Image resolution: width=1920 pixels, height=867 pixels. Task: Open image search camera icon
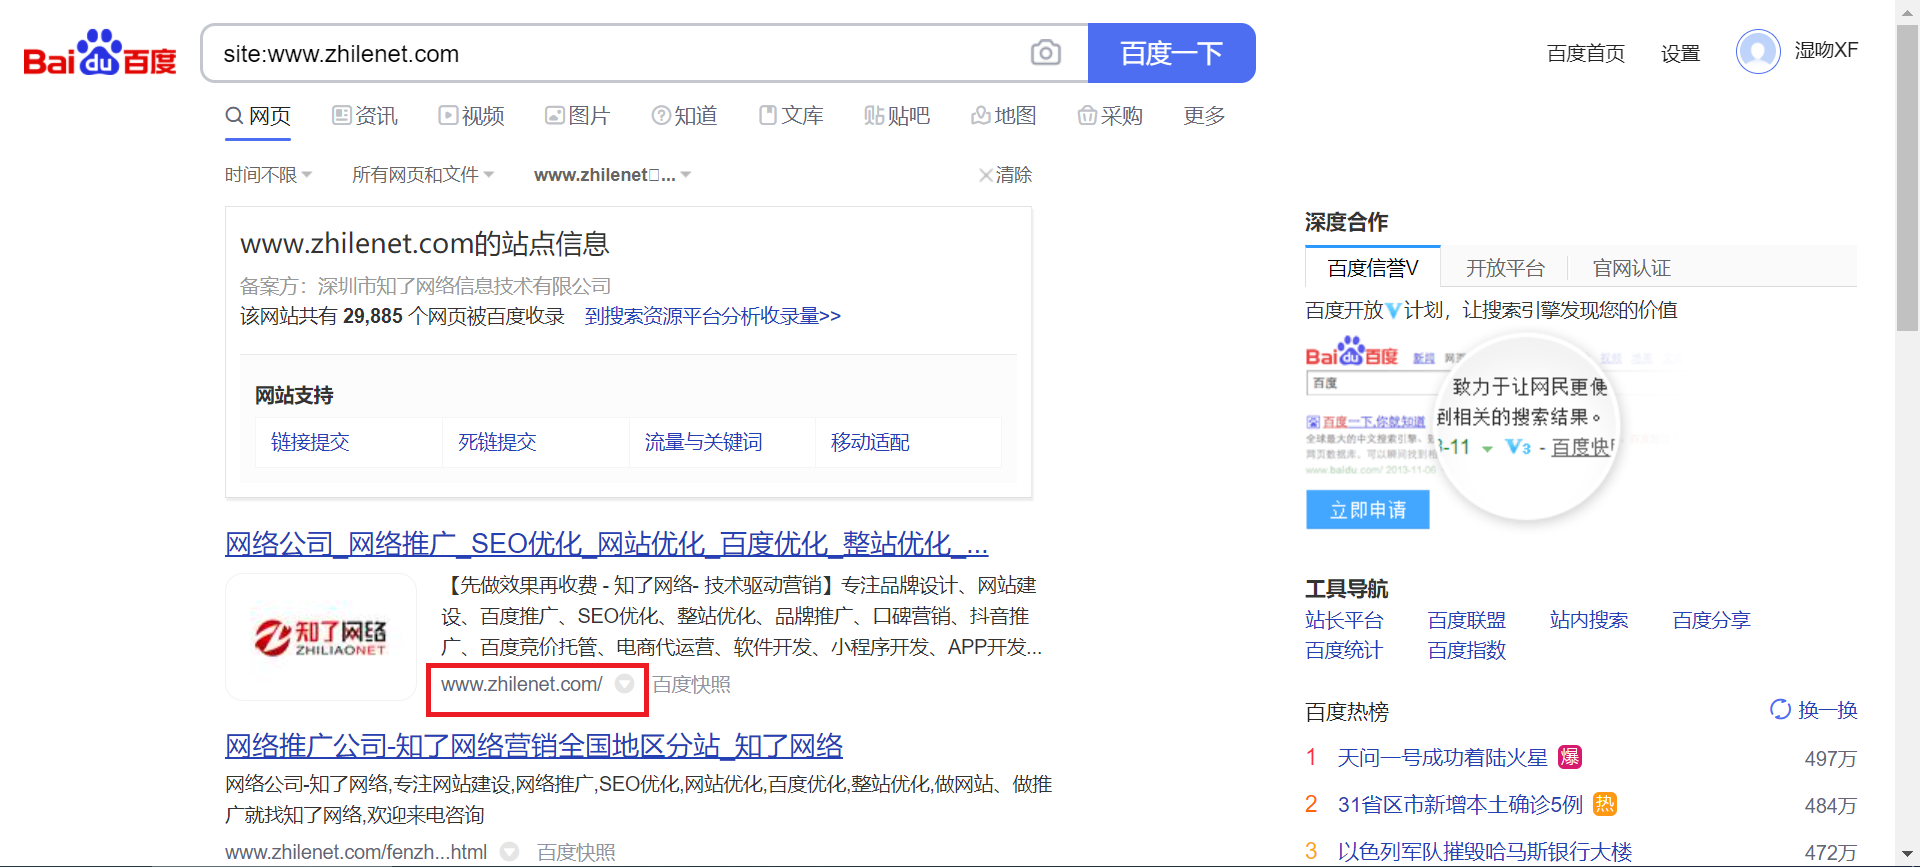[1045, 53]
